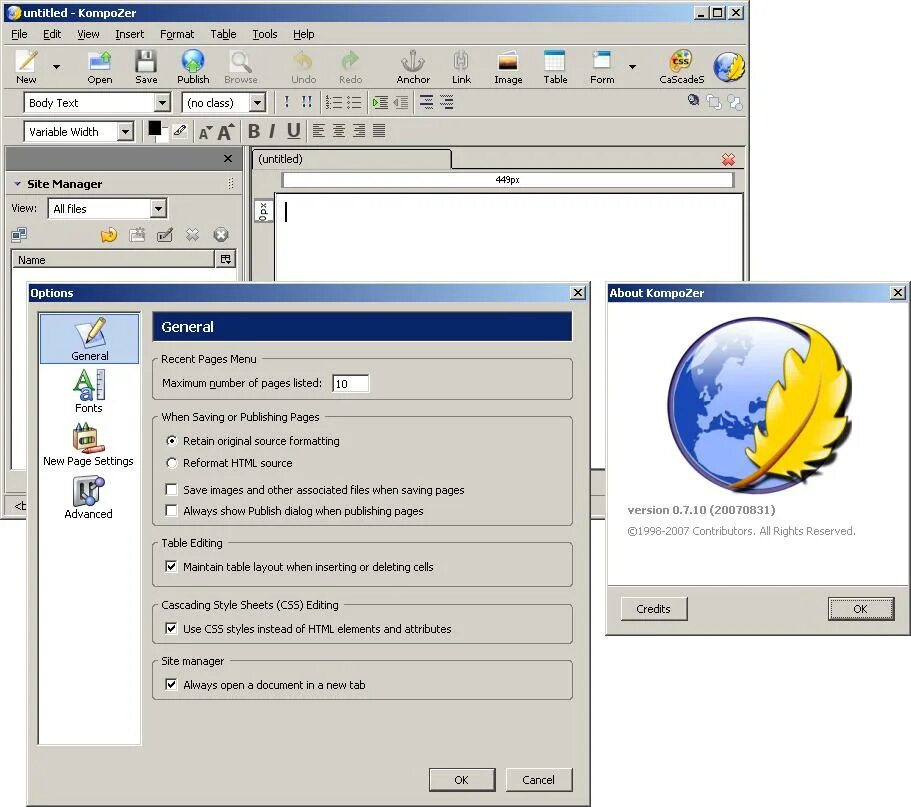Justify the text alignment
This screenshot has width=911, height=807.
379,131
